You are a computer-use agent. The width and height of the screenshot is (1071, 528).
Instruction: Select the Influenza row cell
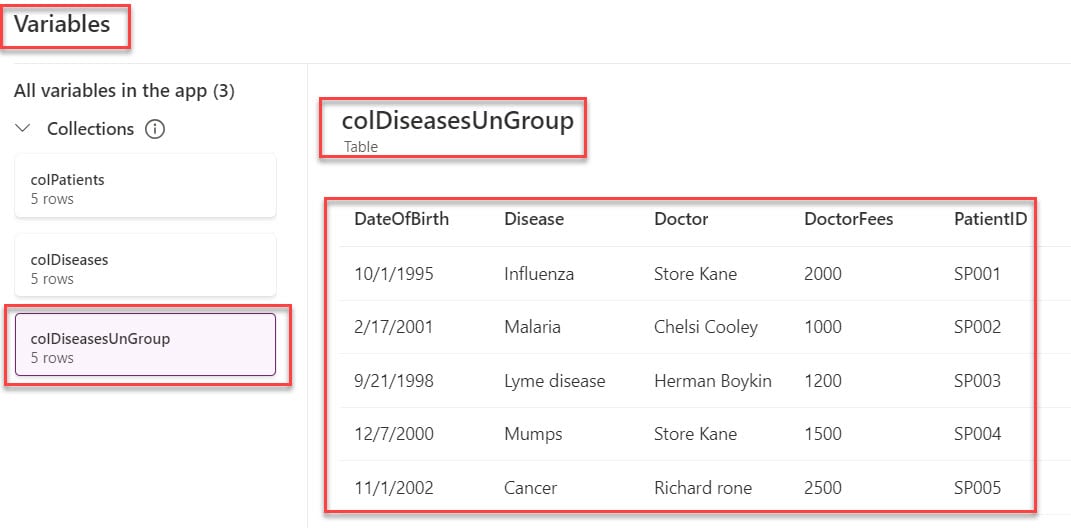click(538, 274)
